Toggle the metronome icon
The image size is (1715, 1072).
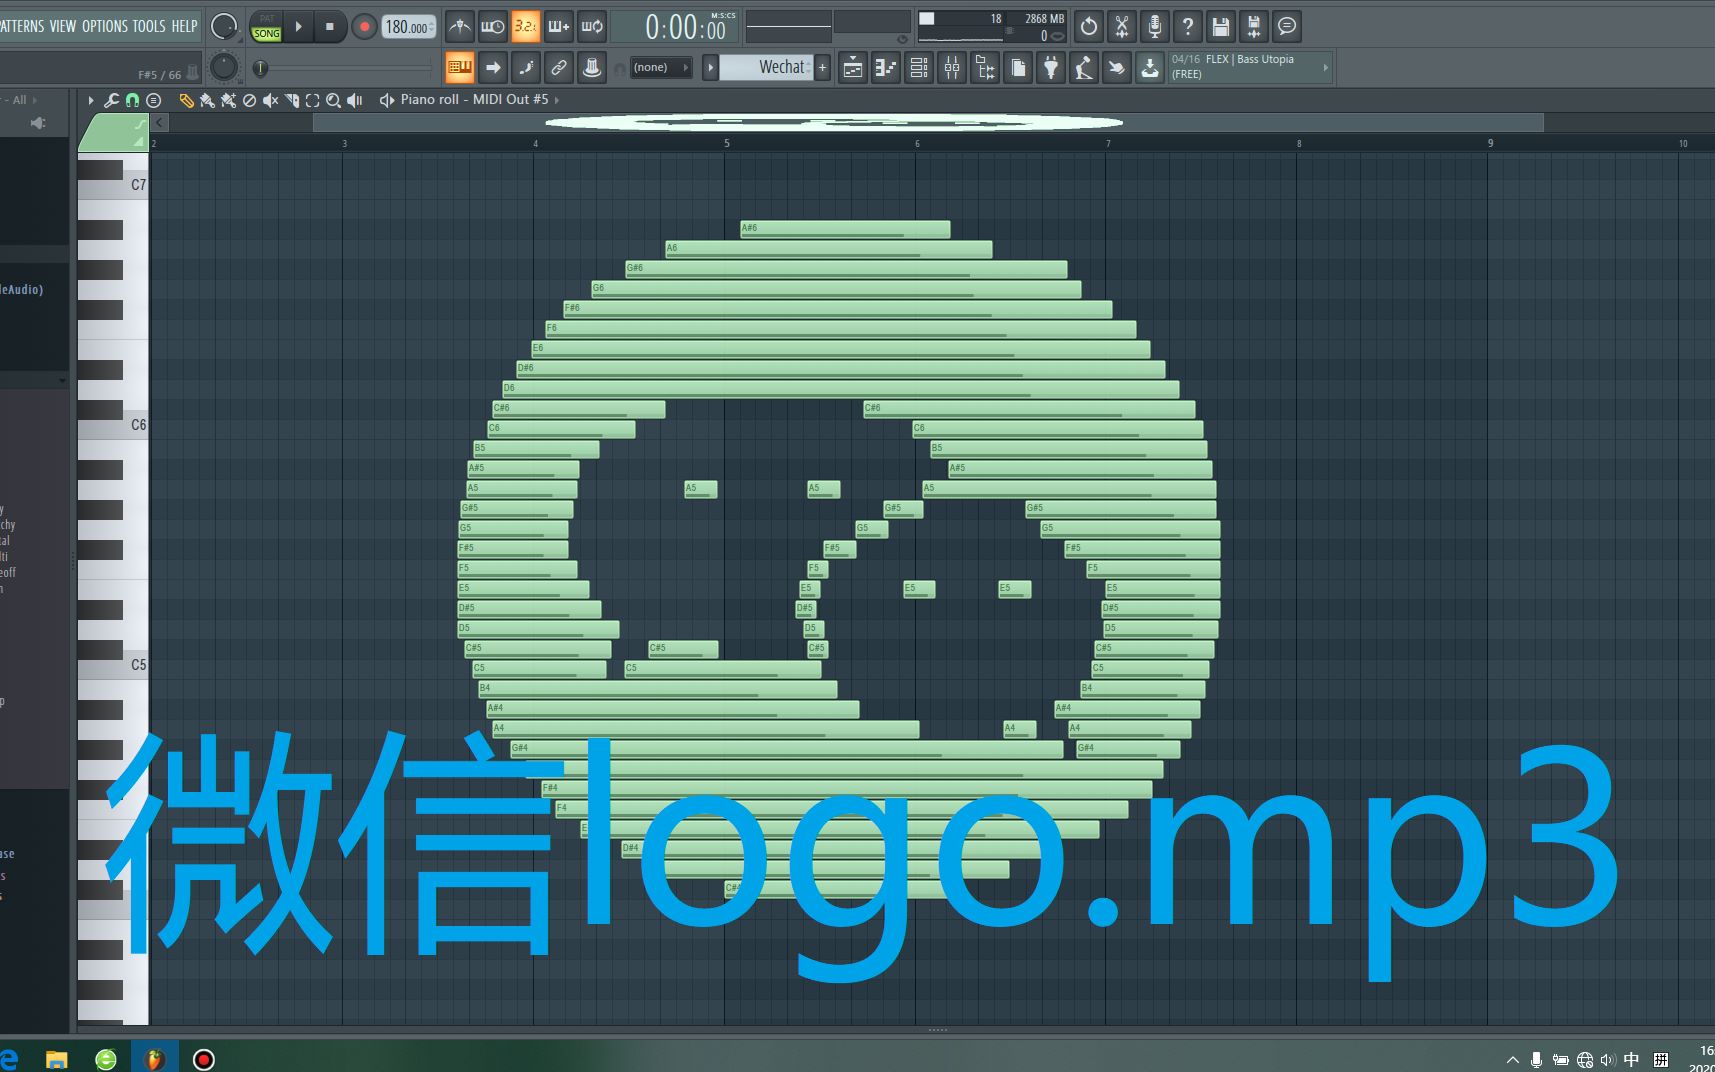459,27
